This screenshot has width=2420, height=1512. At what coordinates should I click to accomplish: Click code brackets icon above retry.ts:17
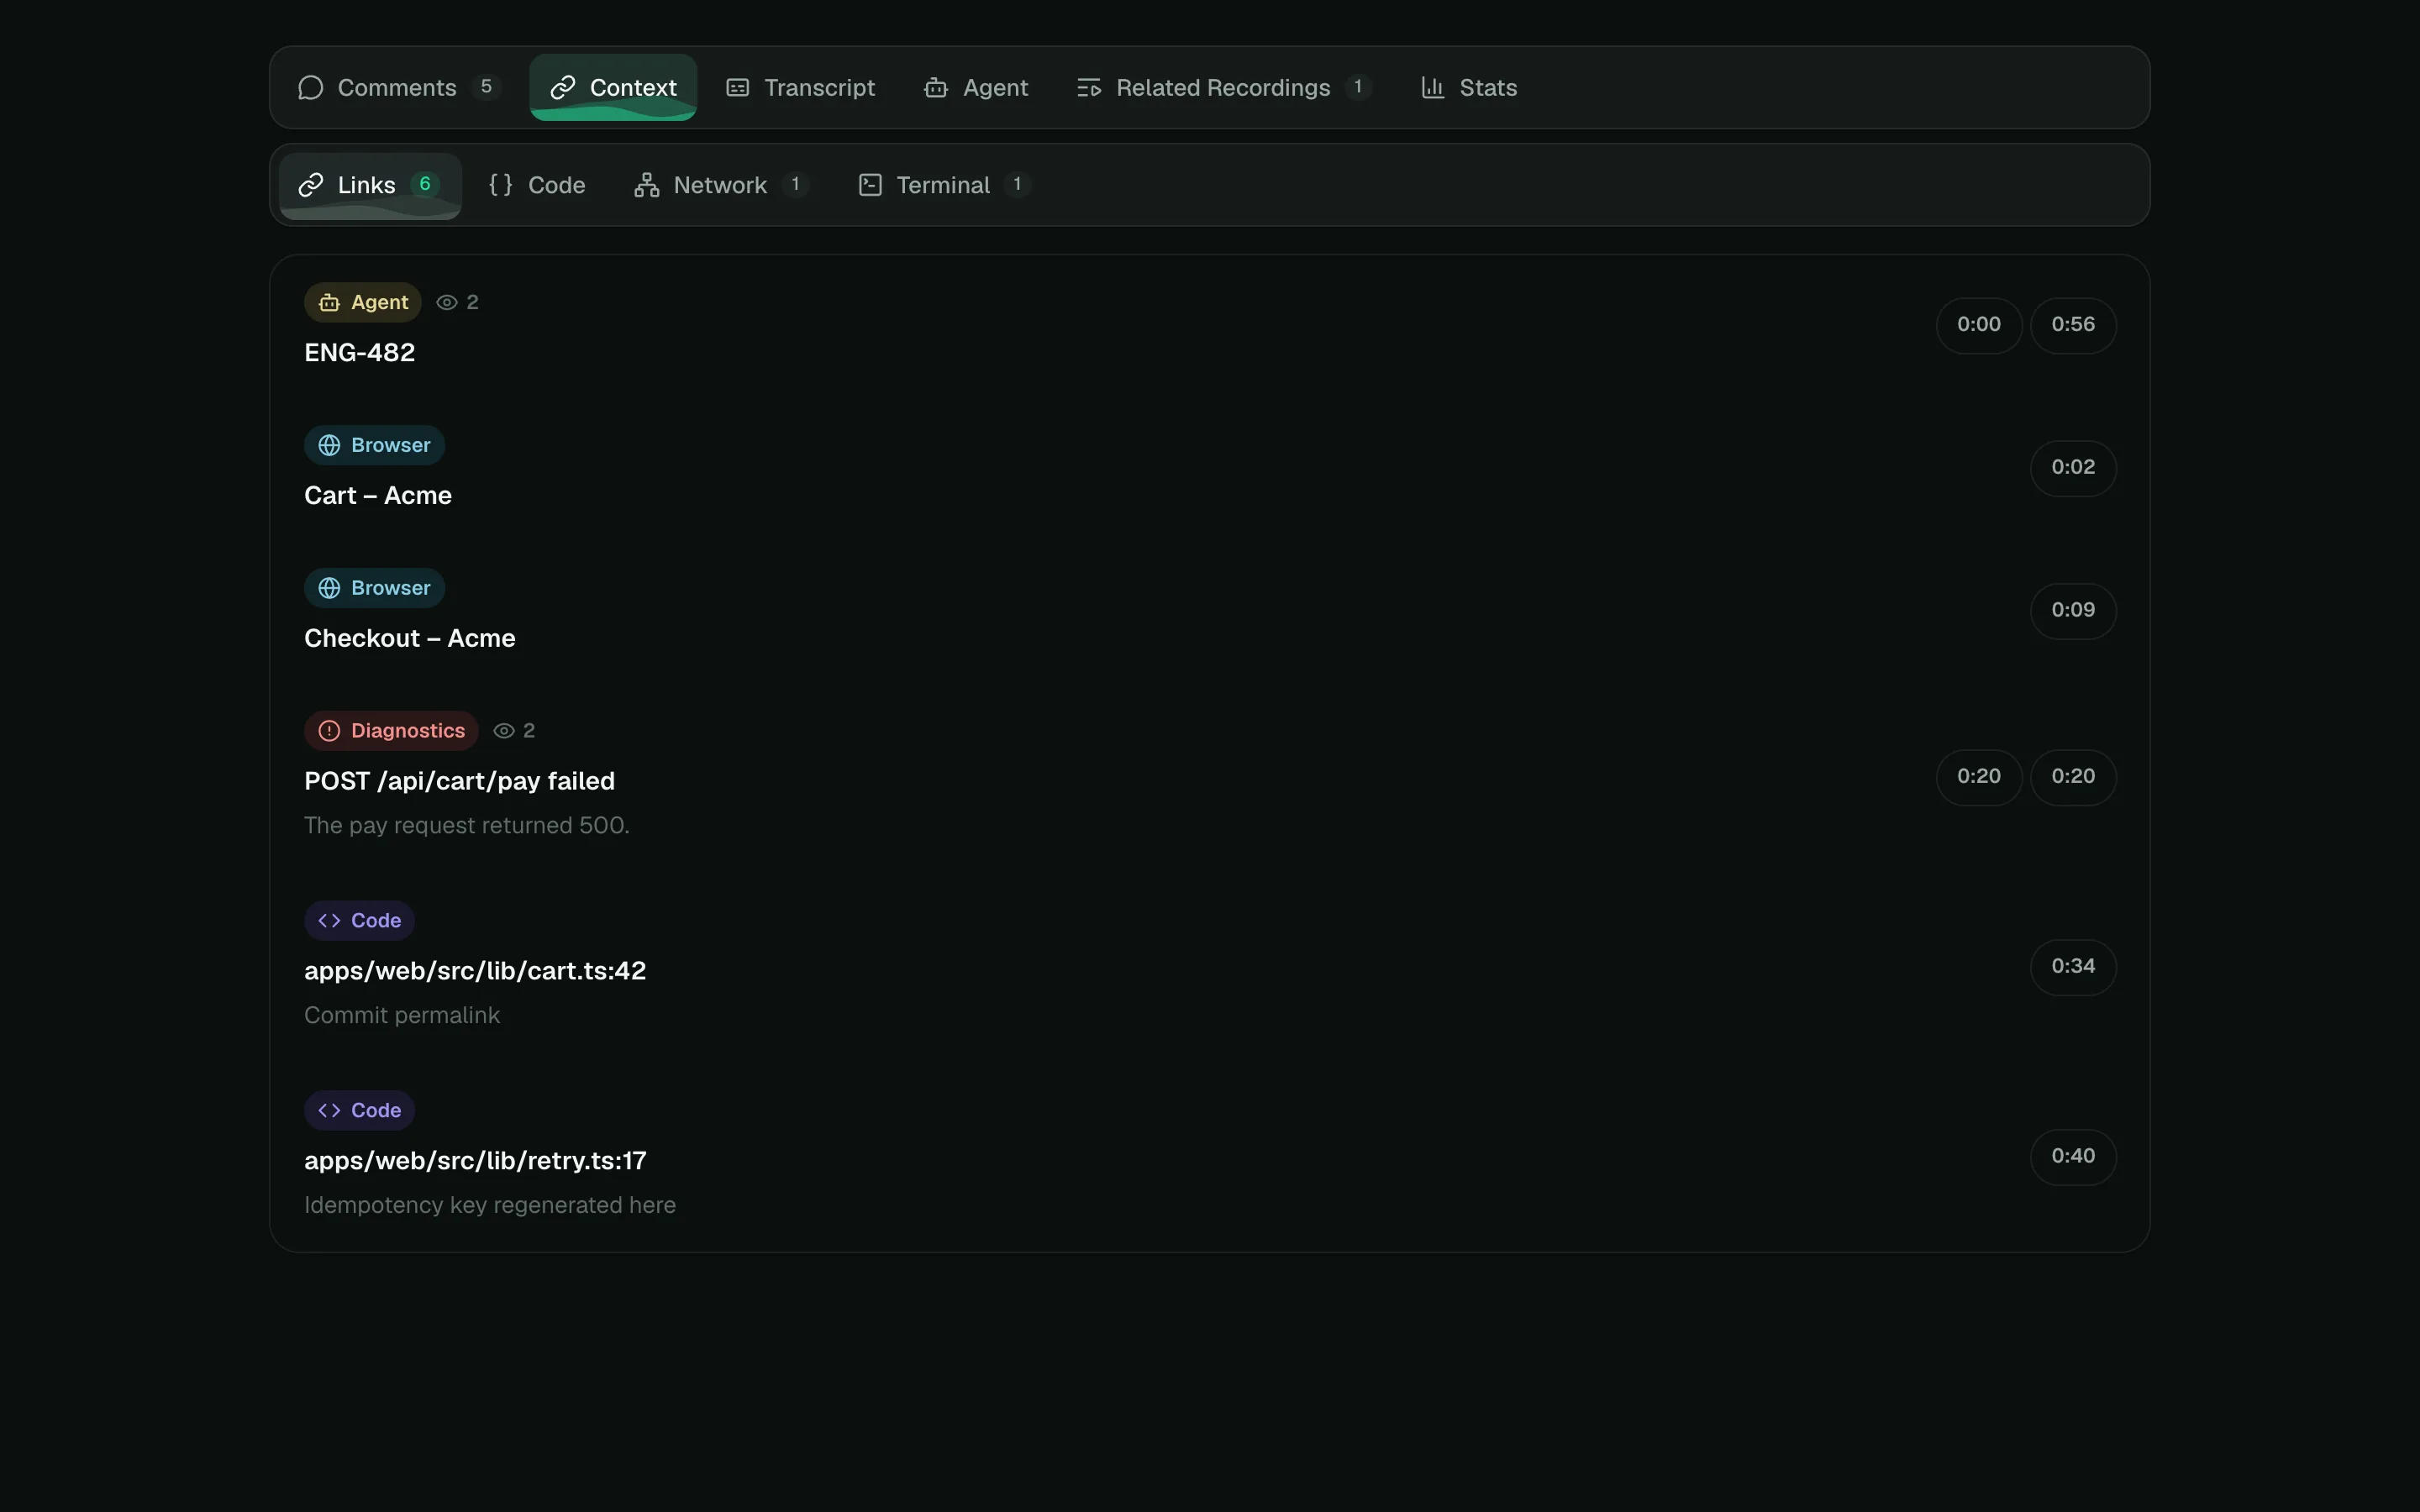tap(329, 1111)
